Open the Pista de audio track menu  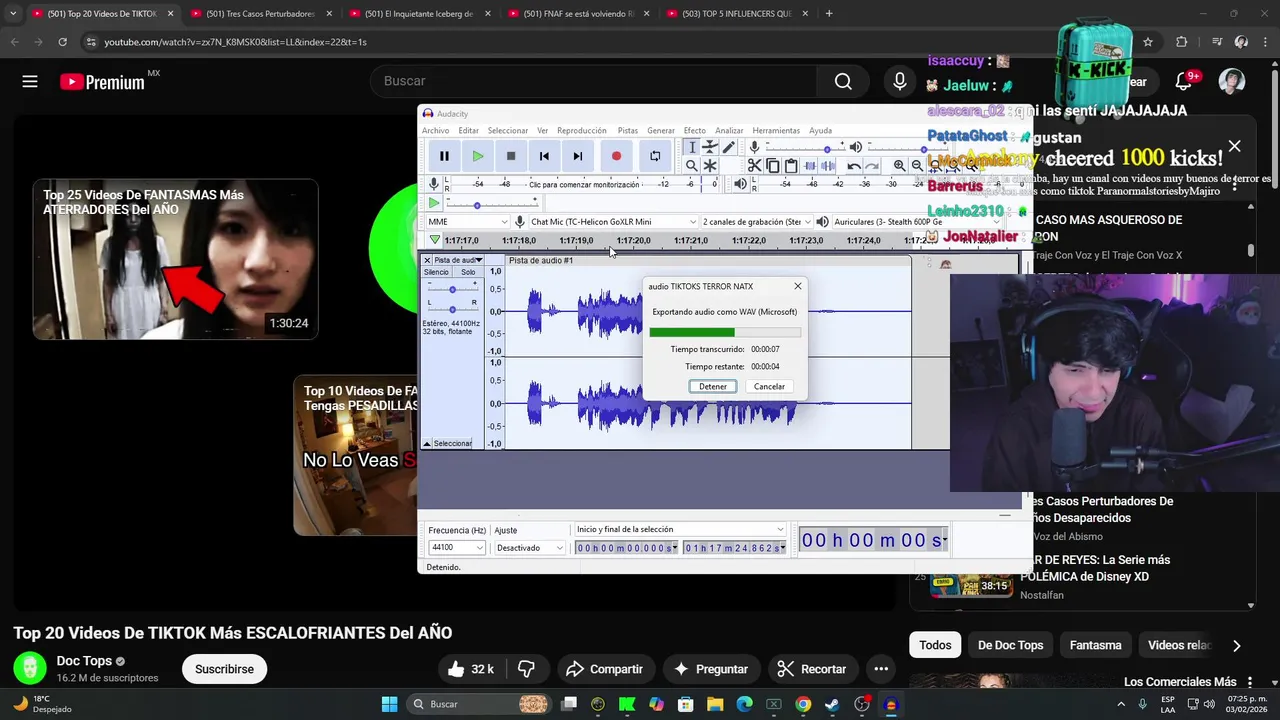(458, 260)
